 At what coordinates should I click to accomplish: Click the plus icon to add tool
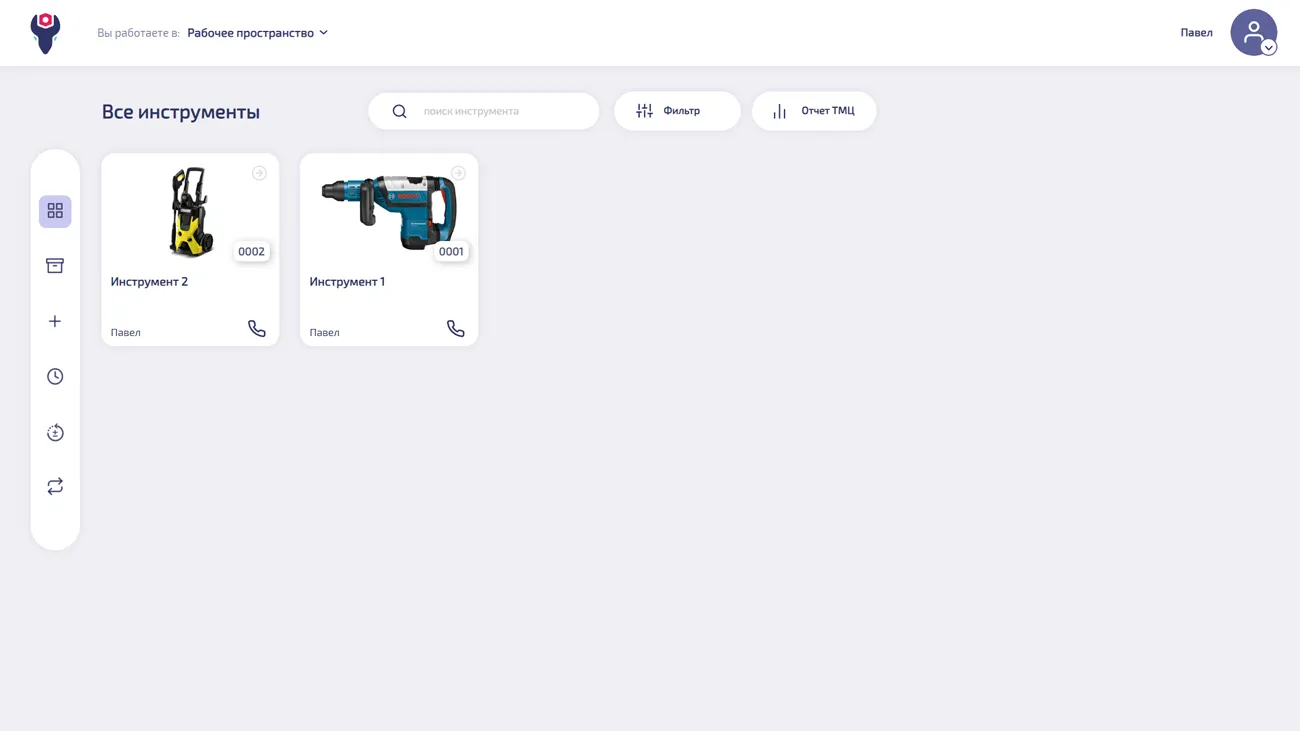click(x=55, y=321)
